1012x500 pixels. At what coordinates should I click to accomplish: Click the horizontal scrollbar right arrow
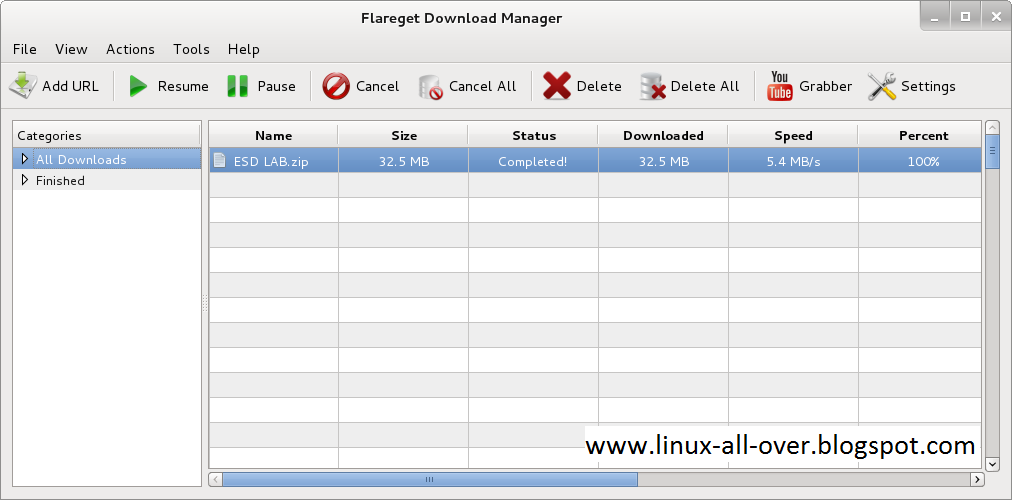[977, 479]
